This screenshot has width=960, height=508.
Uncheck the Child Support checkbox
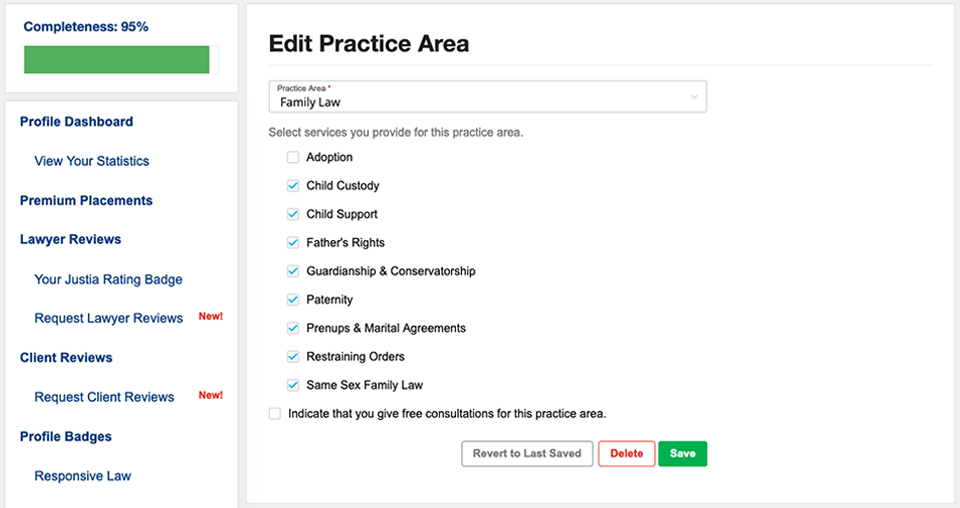click(293, 214)
